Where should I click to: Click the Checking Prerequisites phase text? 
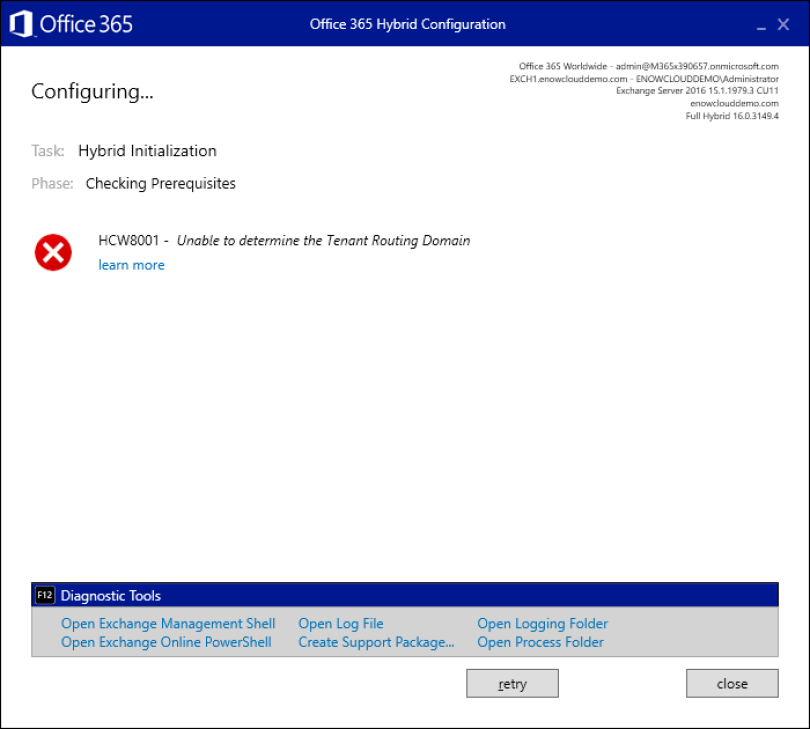tap(161, 183)
